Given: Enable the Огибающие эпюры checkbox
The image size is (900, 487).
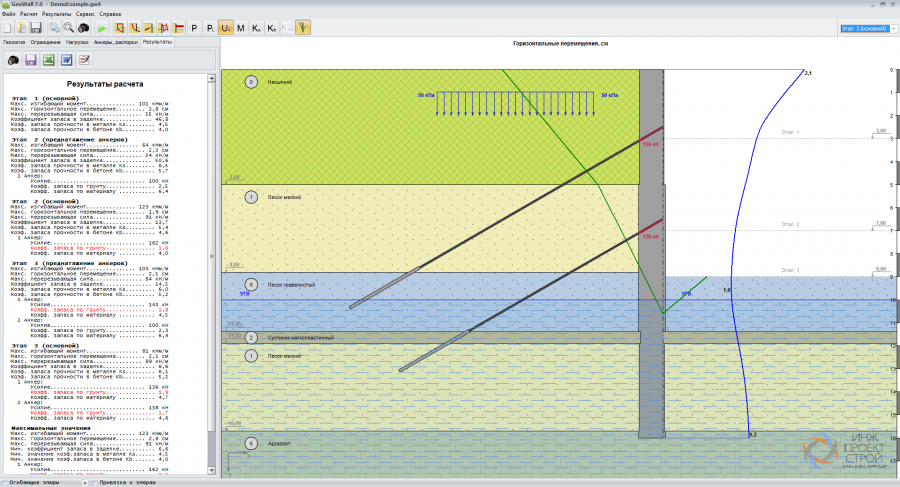Looking at the screenshot, I should pos(5,483).
